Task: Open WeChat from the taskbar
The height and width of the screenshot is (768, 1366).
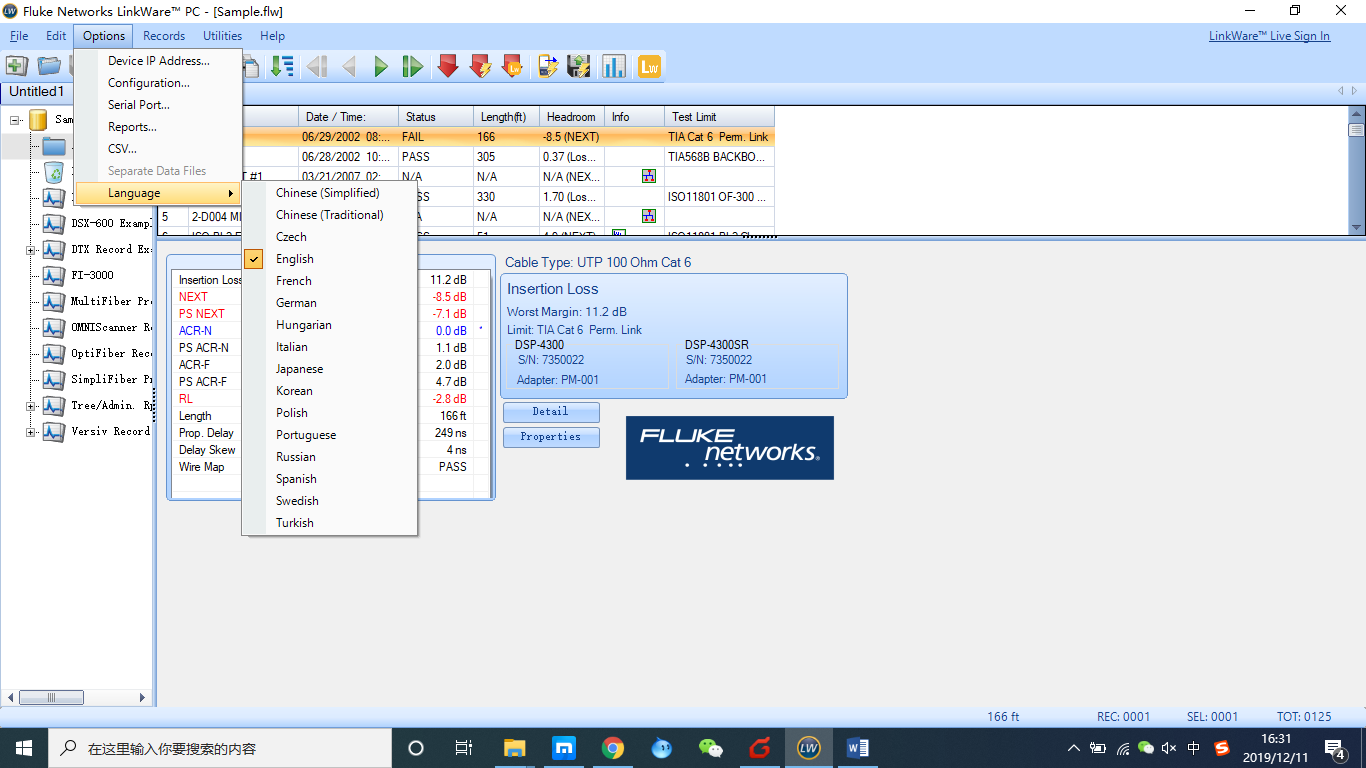Action: (x=710, y=748)
